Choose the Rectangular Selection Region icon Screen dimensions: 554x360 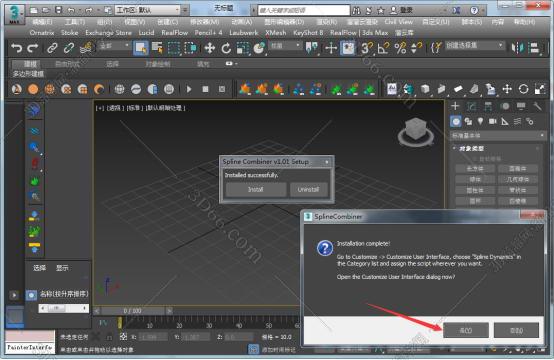point(173,48)
